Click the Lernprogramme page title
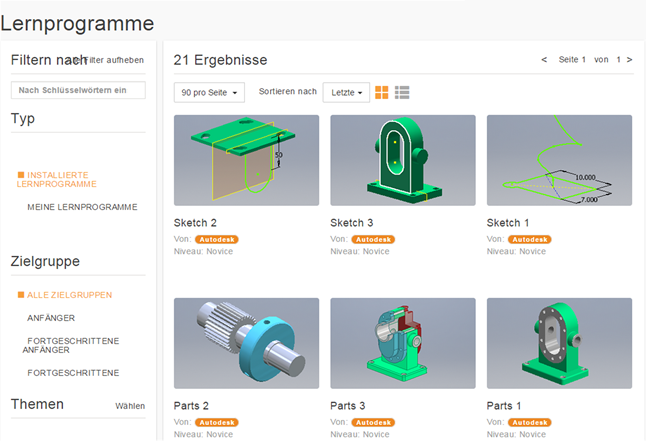 click(x=77, y=23)
